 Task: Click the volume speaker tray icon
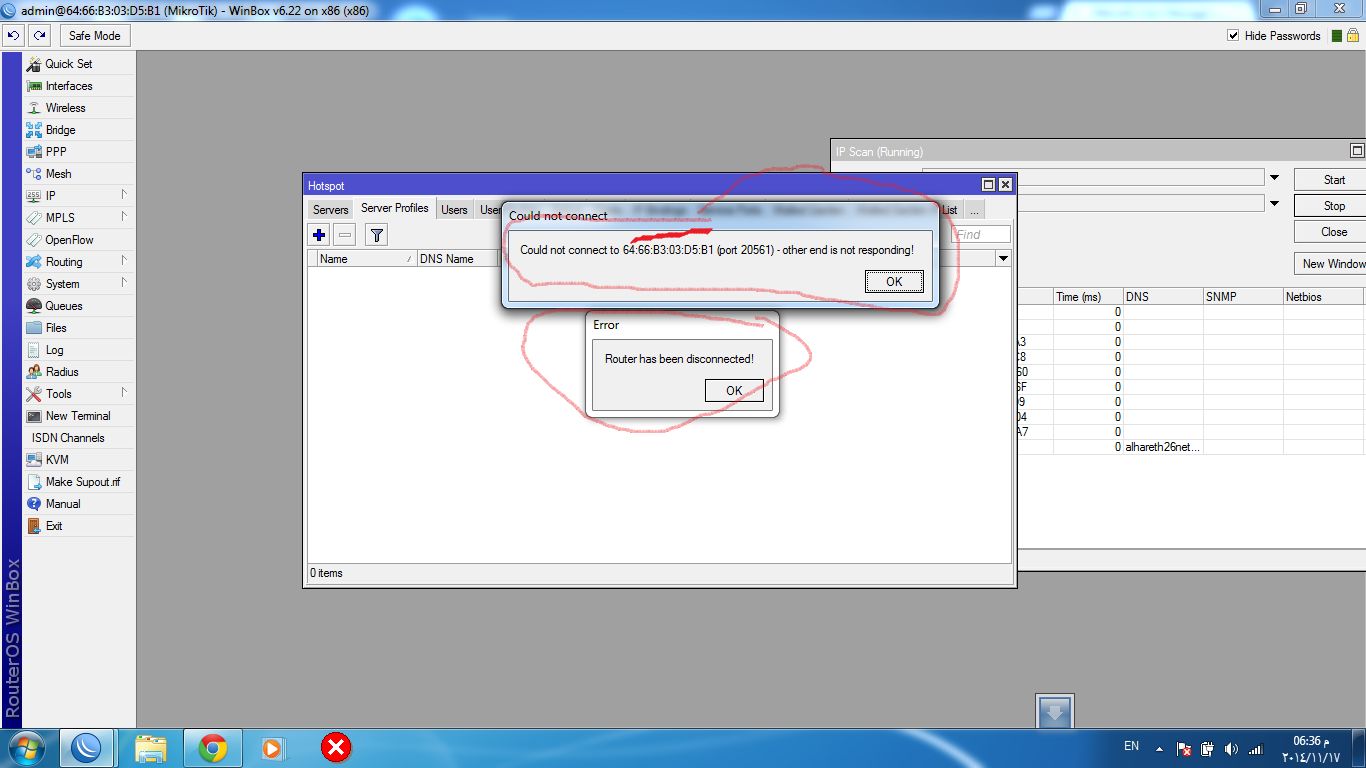[x=1230, y=748]
